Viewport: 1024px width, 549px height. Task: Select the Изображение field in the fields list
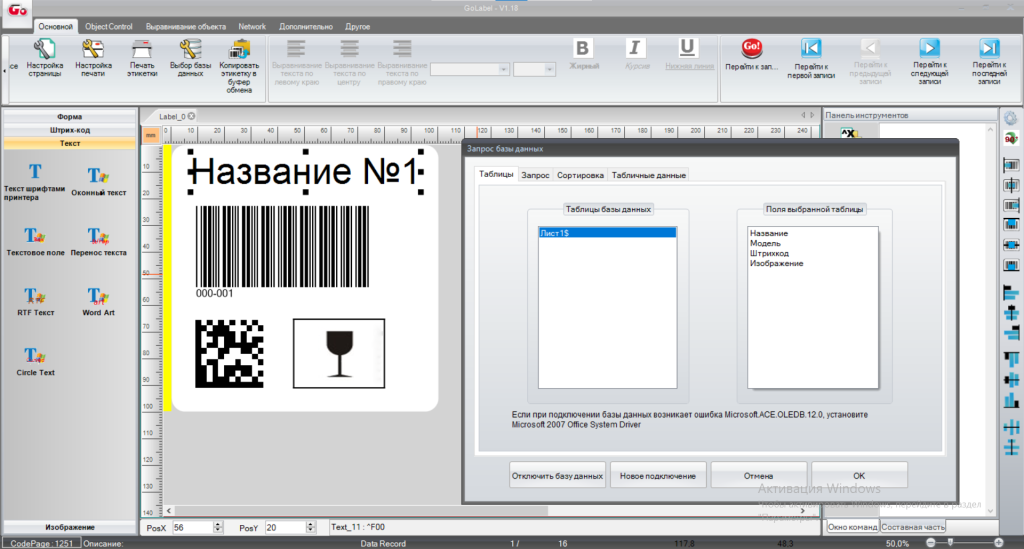coord(776,263)
